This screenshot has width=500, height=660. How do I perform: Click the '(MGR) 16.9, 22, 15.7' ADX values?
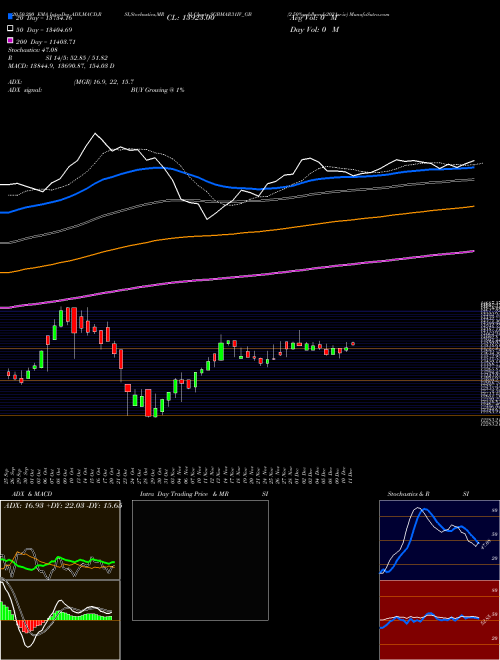point(104,82)
